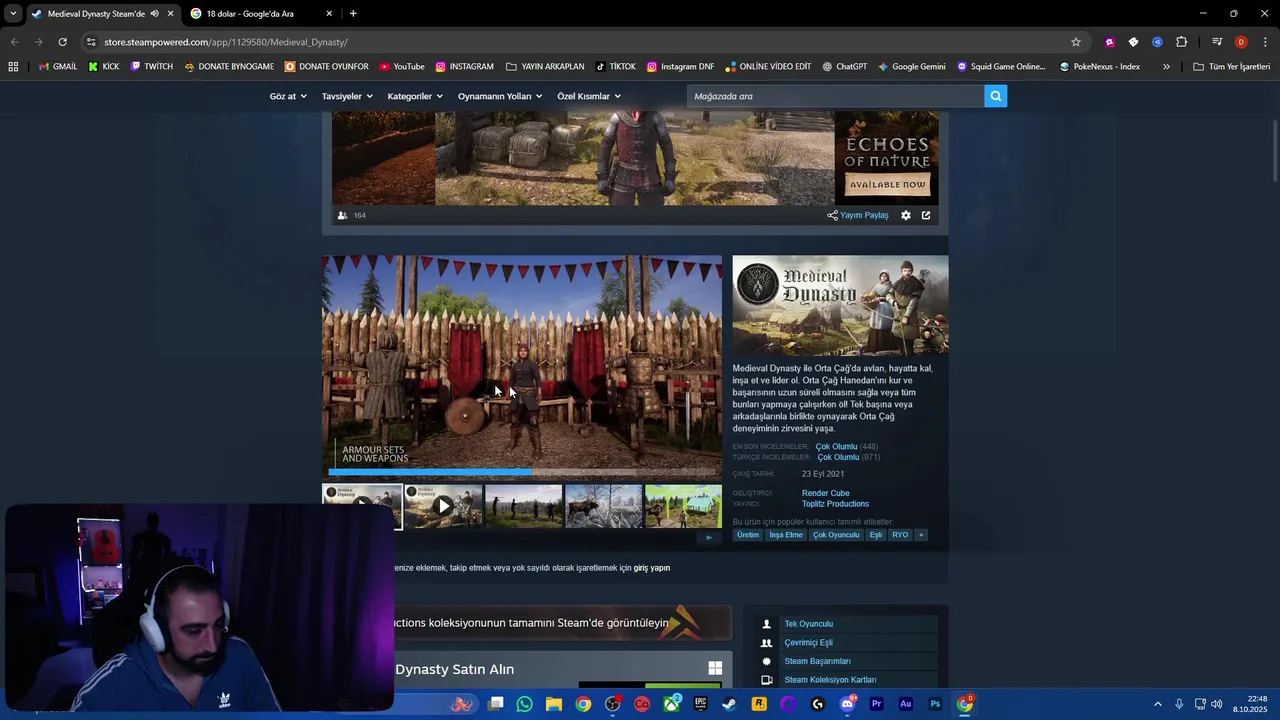Expand more tags with plus button
This screenshot has width=1280, height=720.
tap(921, 535)
